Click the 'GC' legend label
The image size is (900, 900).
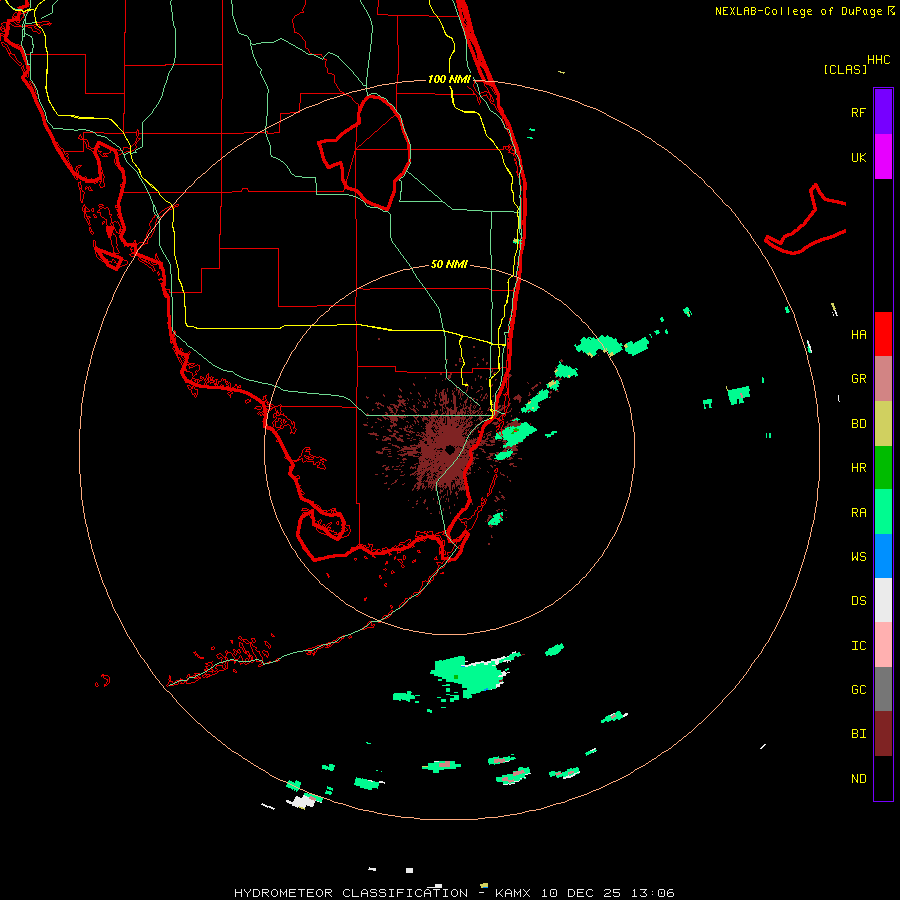click(858, 690)
